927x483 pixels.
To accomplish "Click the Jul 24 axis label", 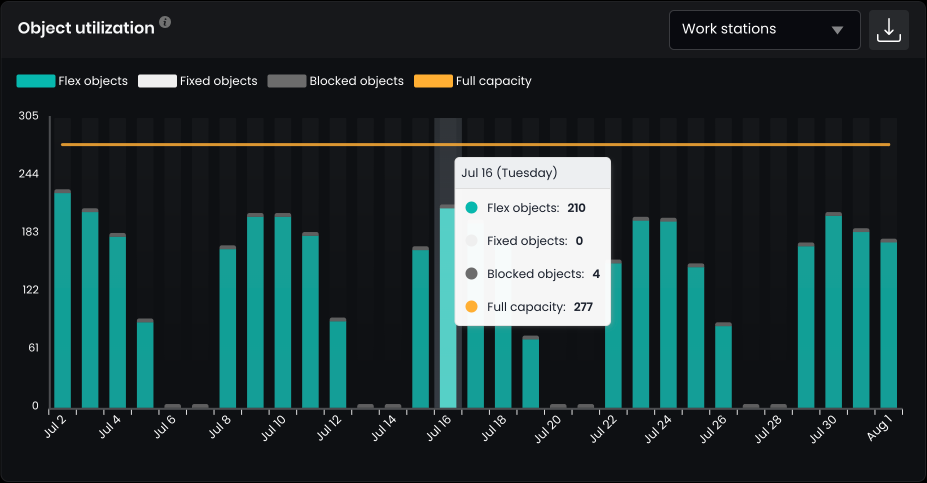I will (x=658, y=430).
